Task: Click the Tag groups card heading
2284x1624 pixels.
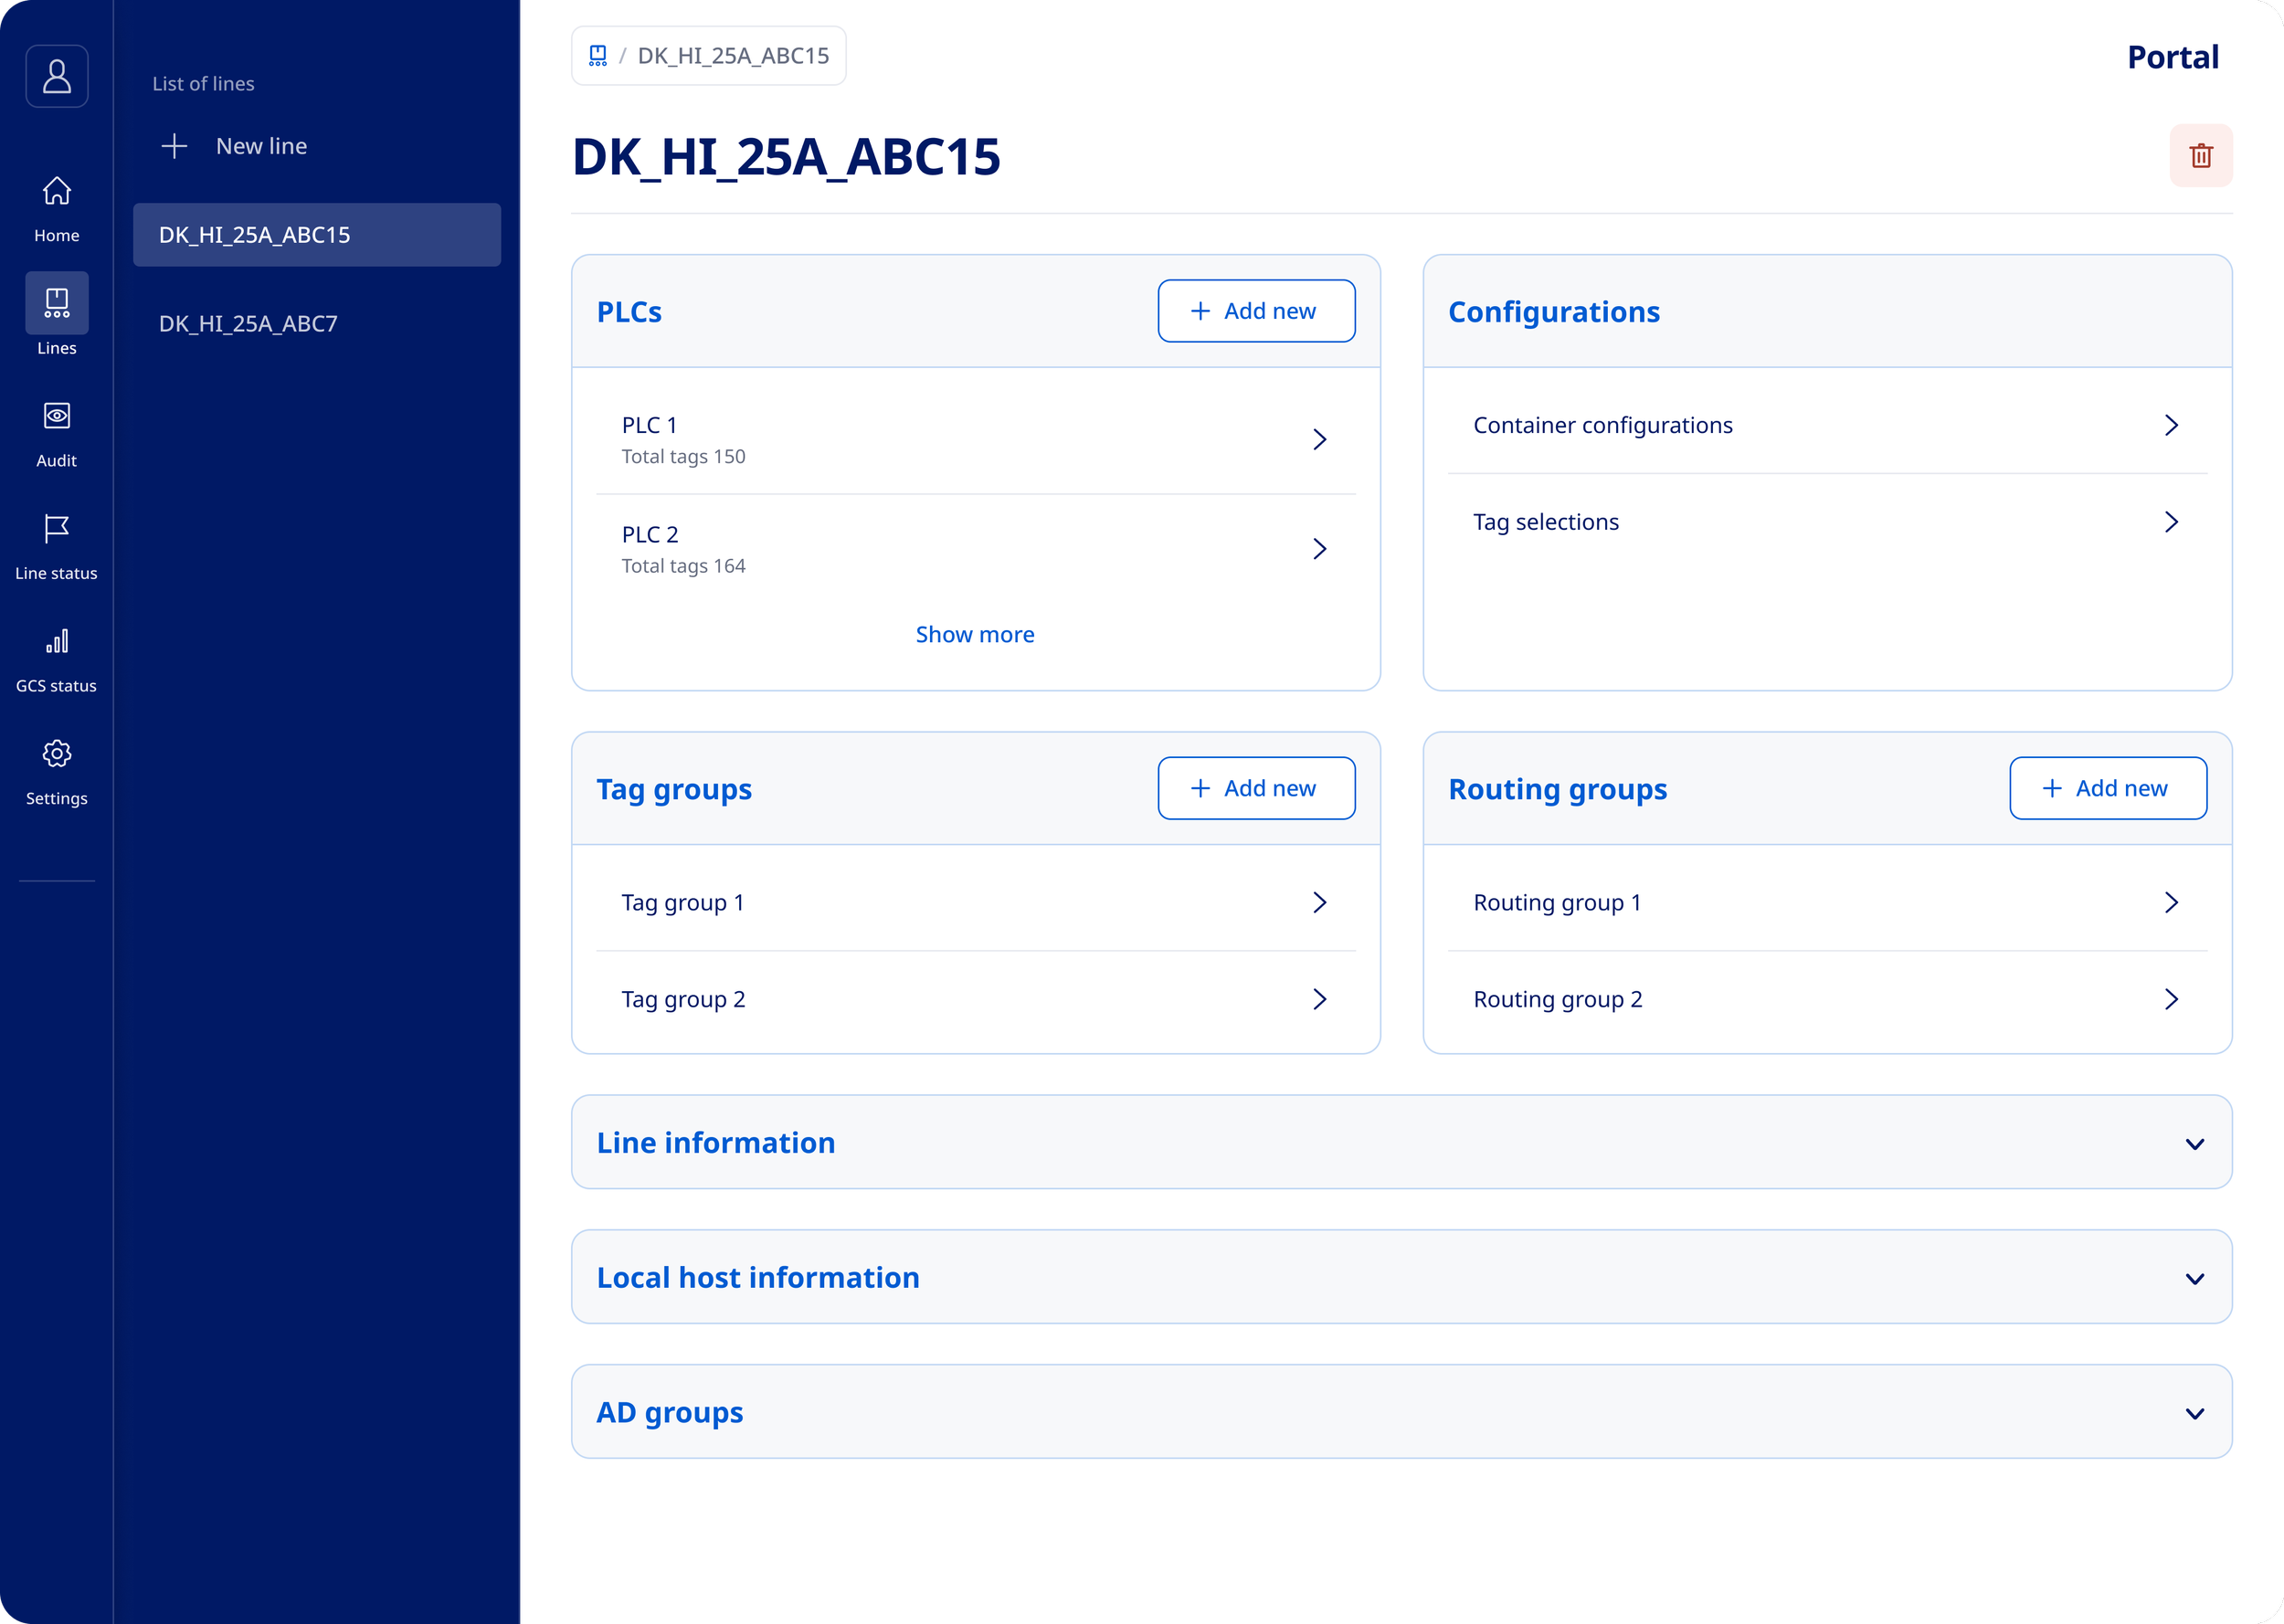Action: (674, 790)
